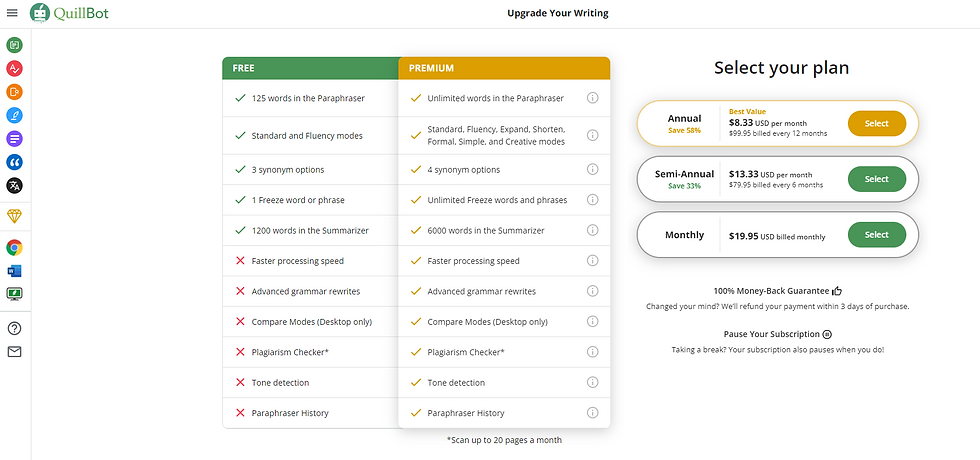Open the desktop app monitor icon
980x460 pixels.
(14, 293)
